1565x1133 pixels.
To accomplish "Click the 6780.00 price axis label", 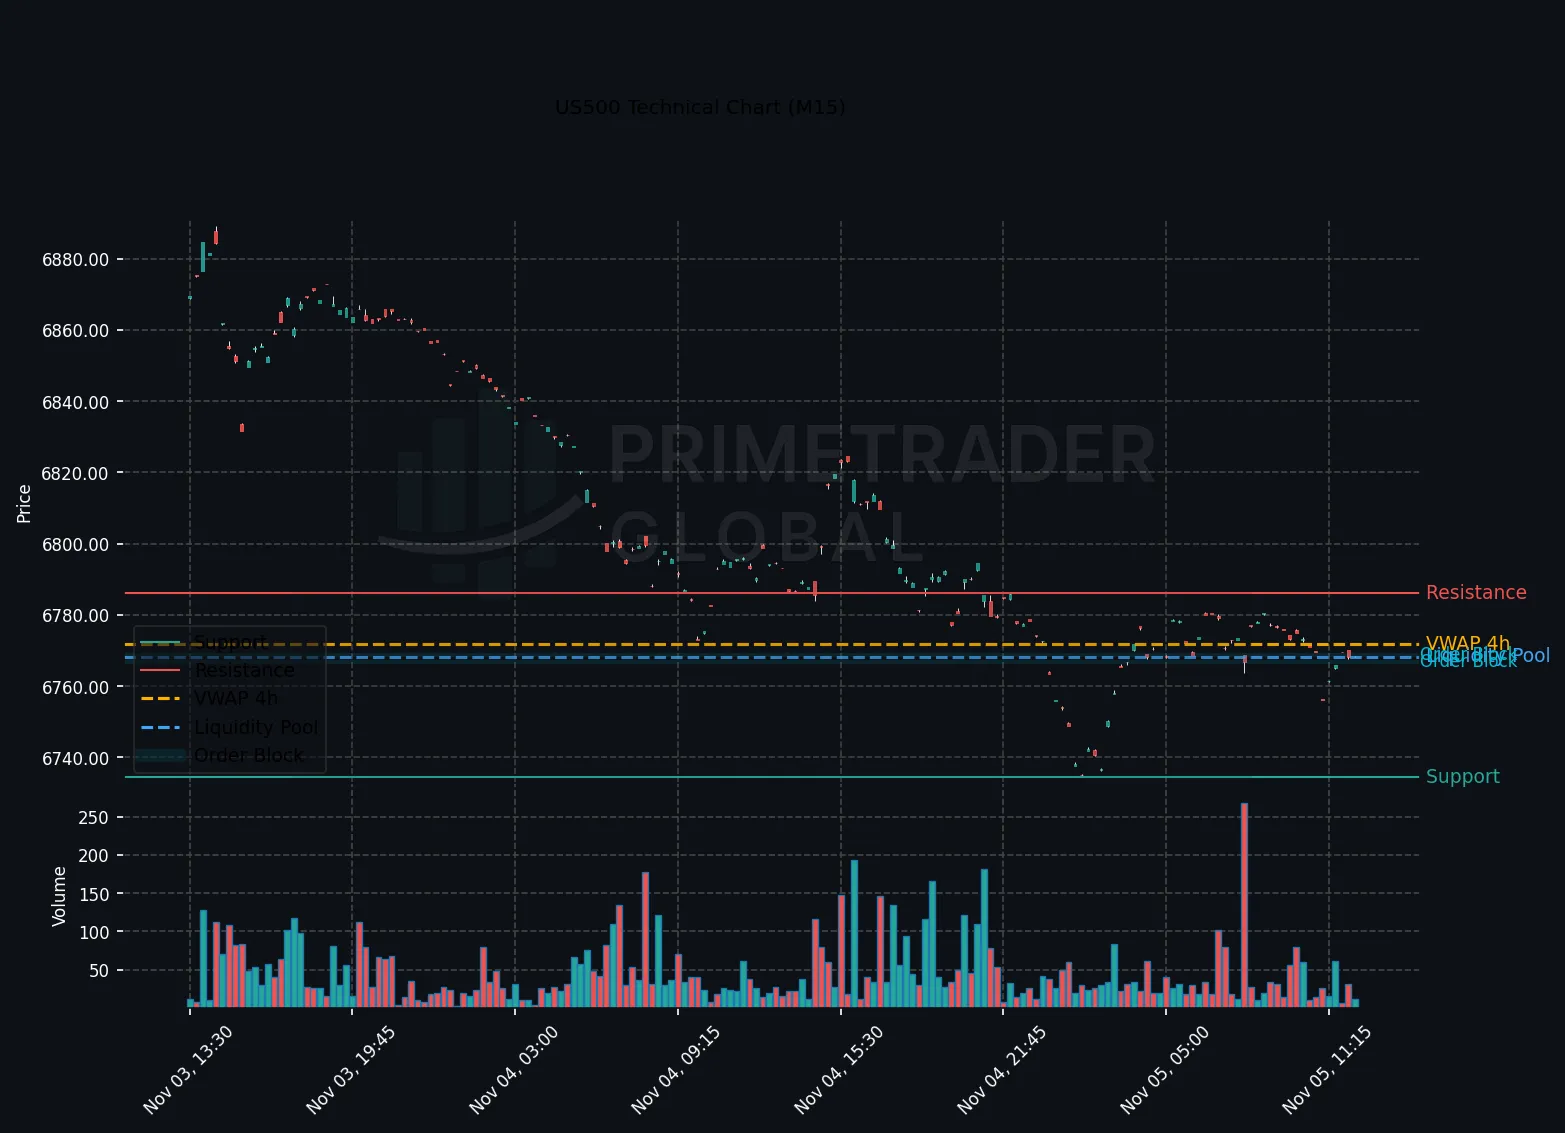I will click(x=75, y=616).
